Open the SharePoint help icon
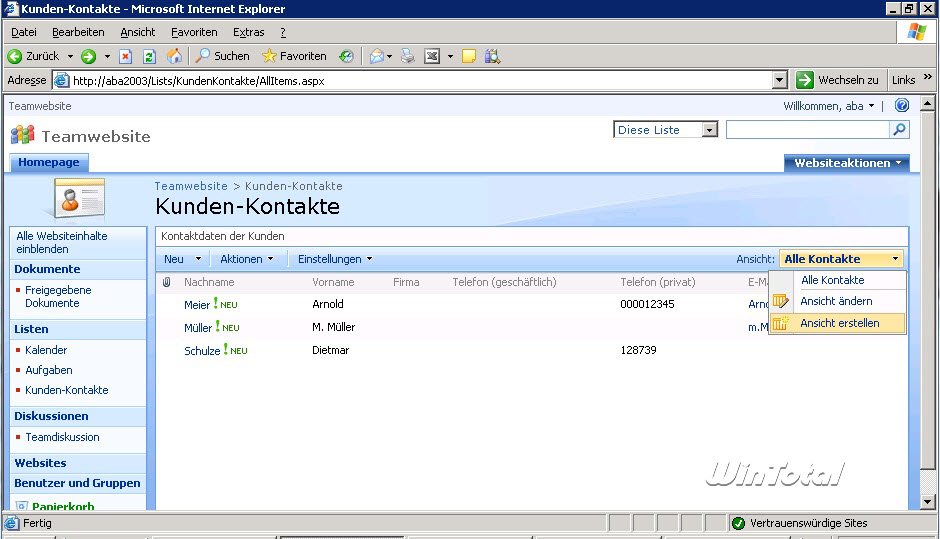Viewport: 940px width, 539px height. click(901, 105)
